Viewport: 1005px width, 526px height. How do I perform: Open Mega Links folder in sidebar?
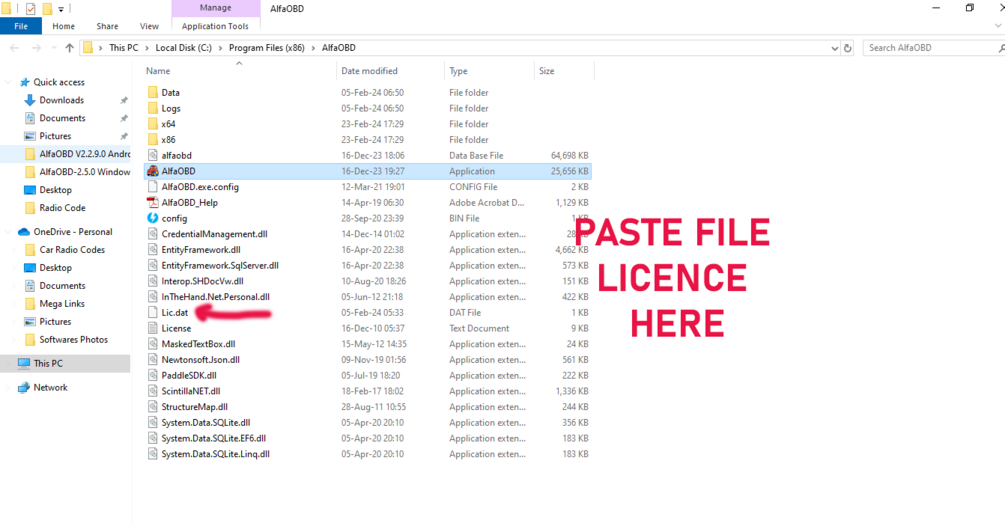coord(54,304)
